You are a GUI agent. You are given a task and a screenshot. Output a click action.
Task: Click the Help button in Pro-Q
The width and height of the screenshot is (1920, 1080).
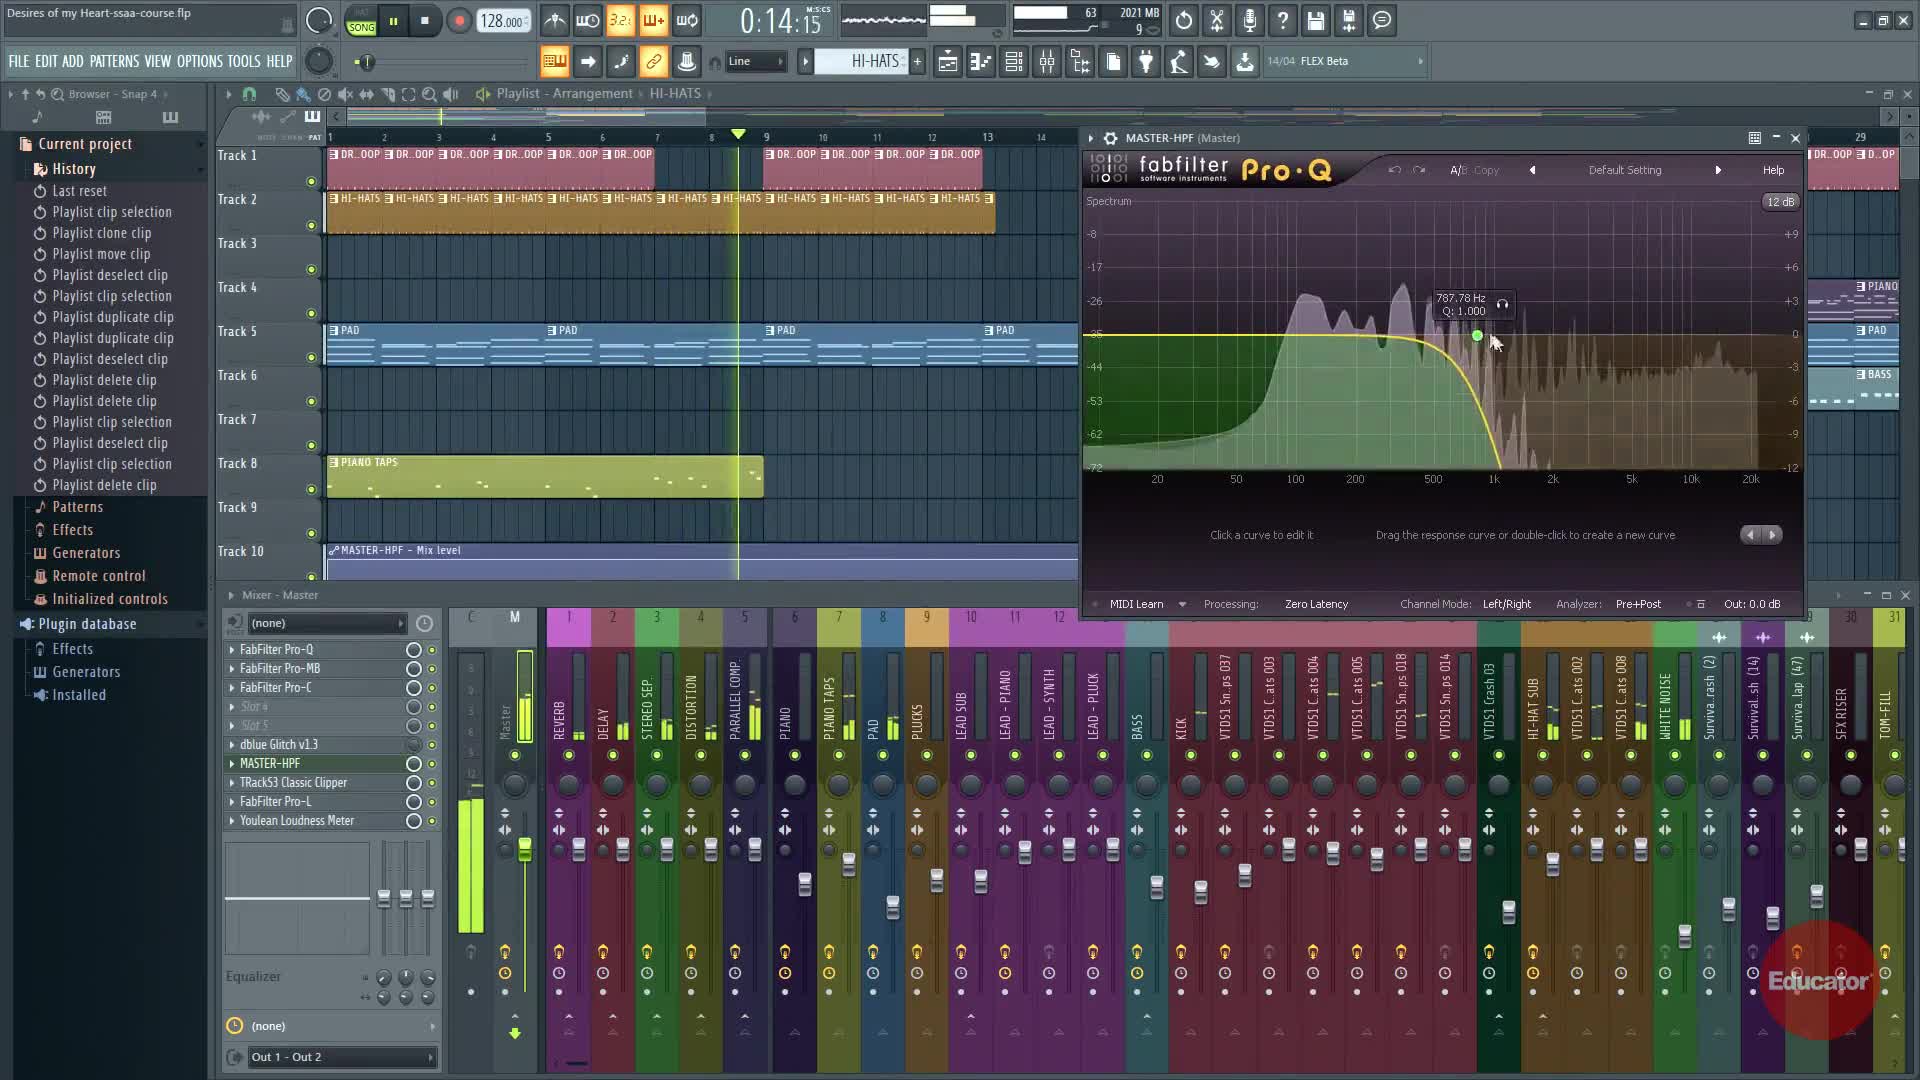1772,170
